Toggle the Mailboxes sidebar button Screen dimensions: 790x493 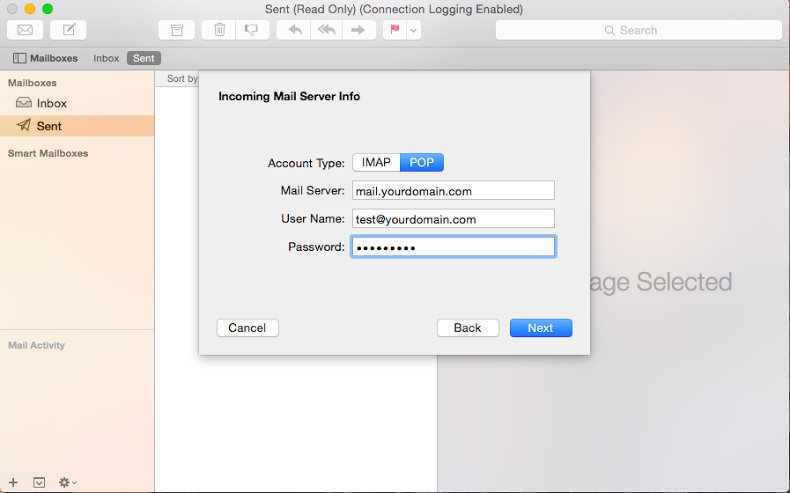(x=46, y=58)
